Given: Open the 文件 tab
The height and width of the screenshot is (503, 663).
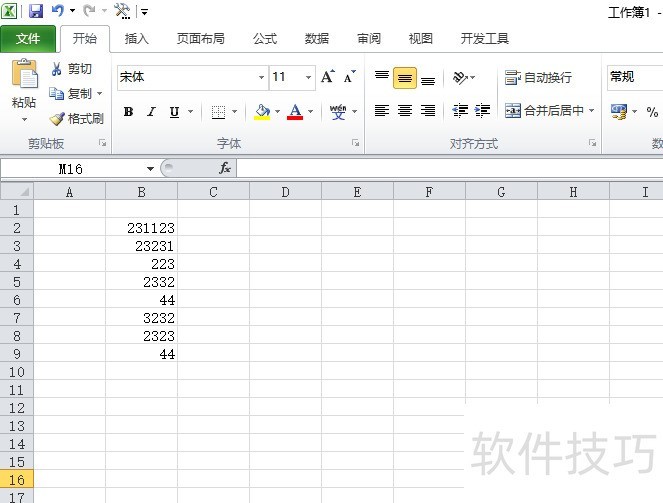Looking at the screenshot, I should click(x=28, y=39).
